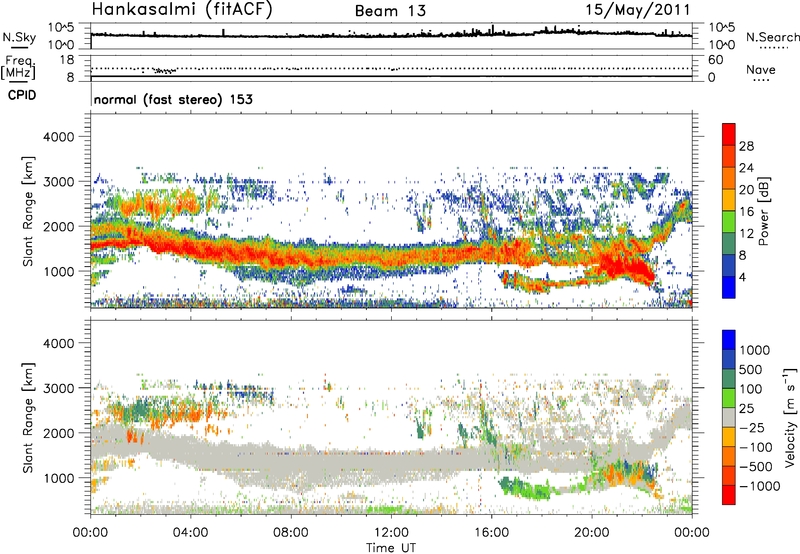Click 'normal (fast stereo) 153' text
The width and height of the screenshot is (800, 554).
(173, 99)
